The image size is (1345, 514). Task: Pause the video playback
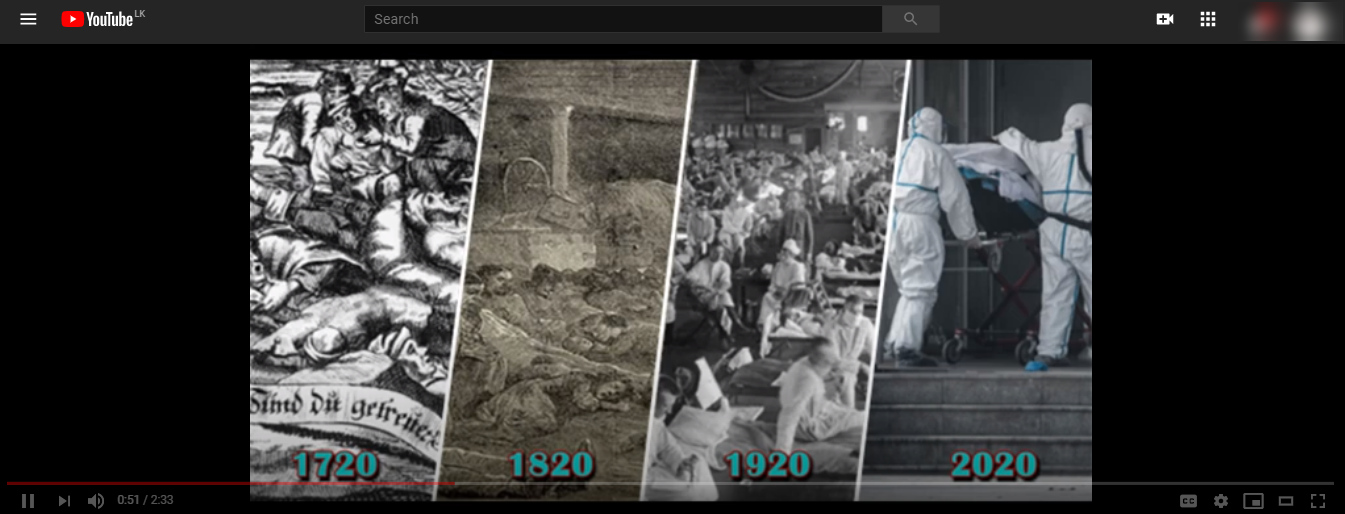tap(28, 500)
